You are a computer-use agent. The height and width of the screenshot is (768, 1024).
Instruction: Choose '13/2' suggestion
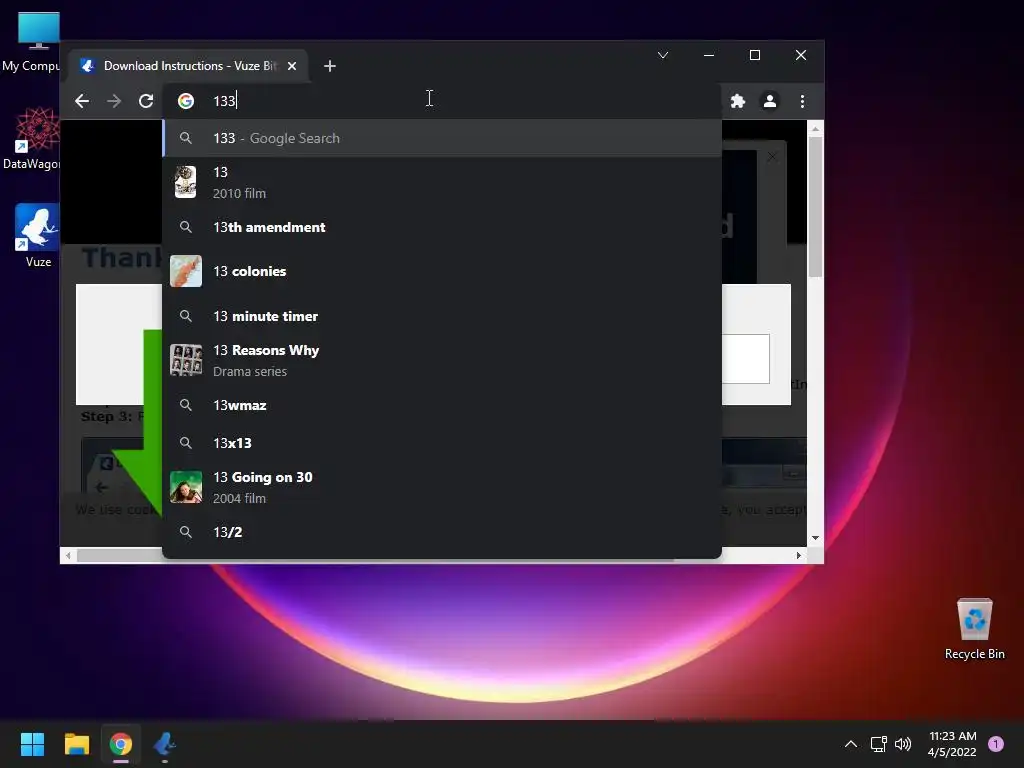point(442,532)
